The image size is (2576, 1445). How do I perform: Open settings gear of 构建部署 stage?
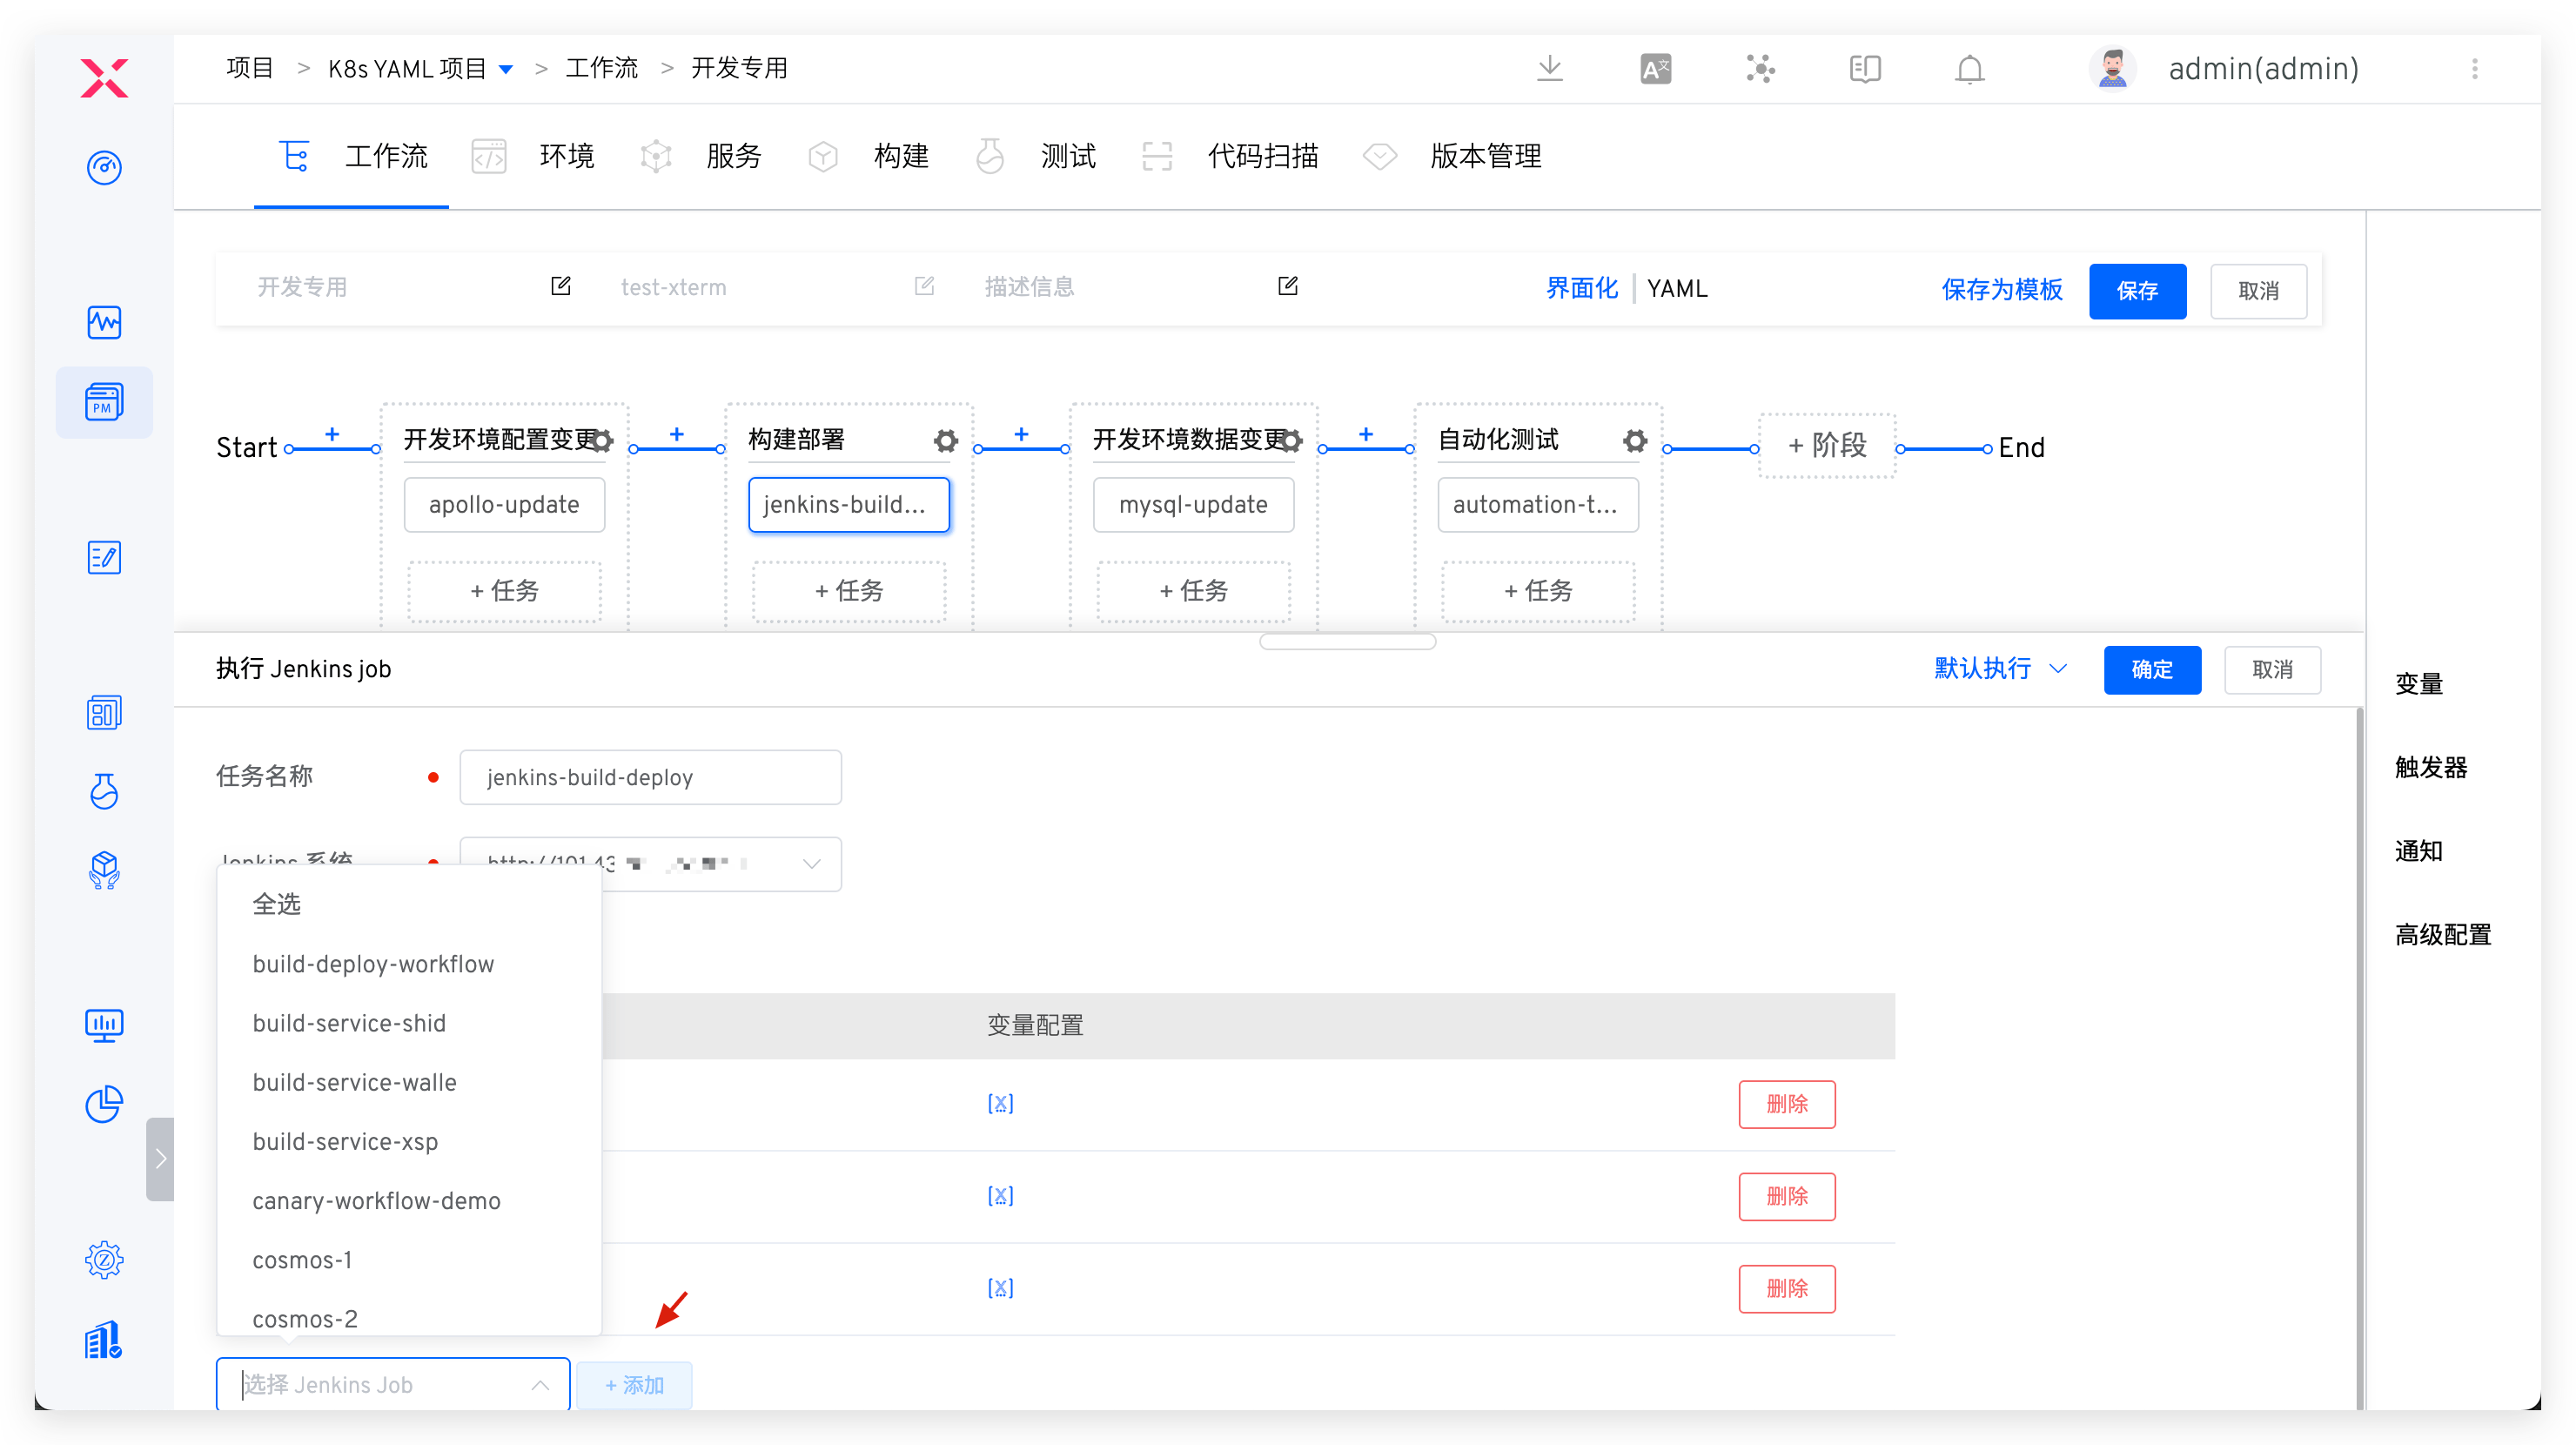pos(945,440)
